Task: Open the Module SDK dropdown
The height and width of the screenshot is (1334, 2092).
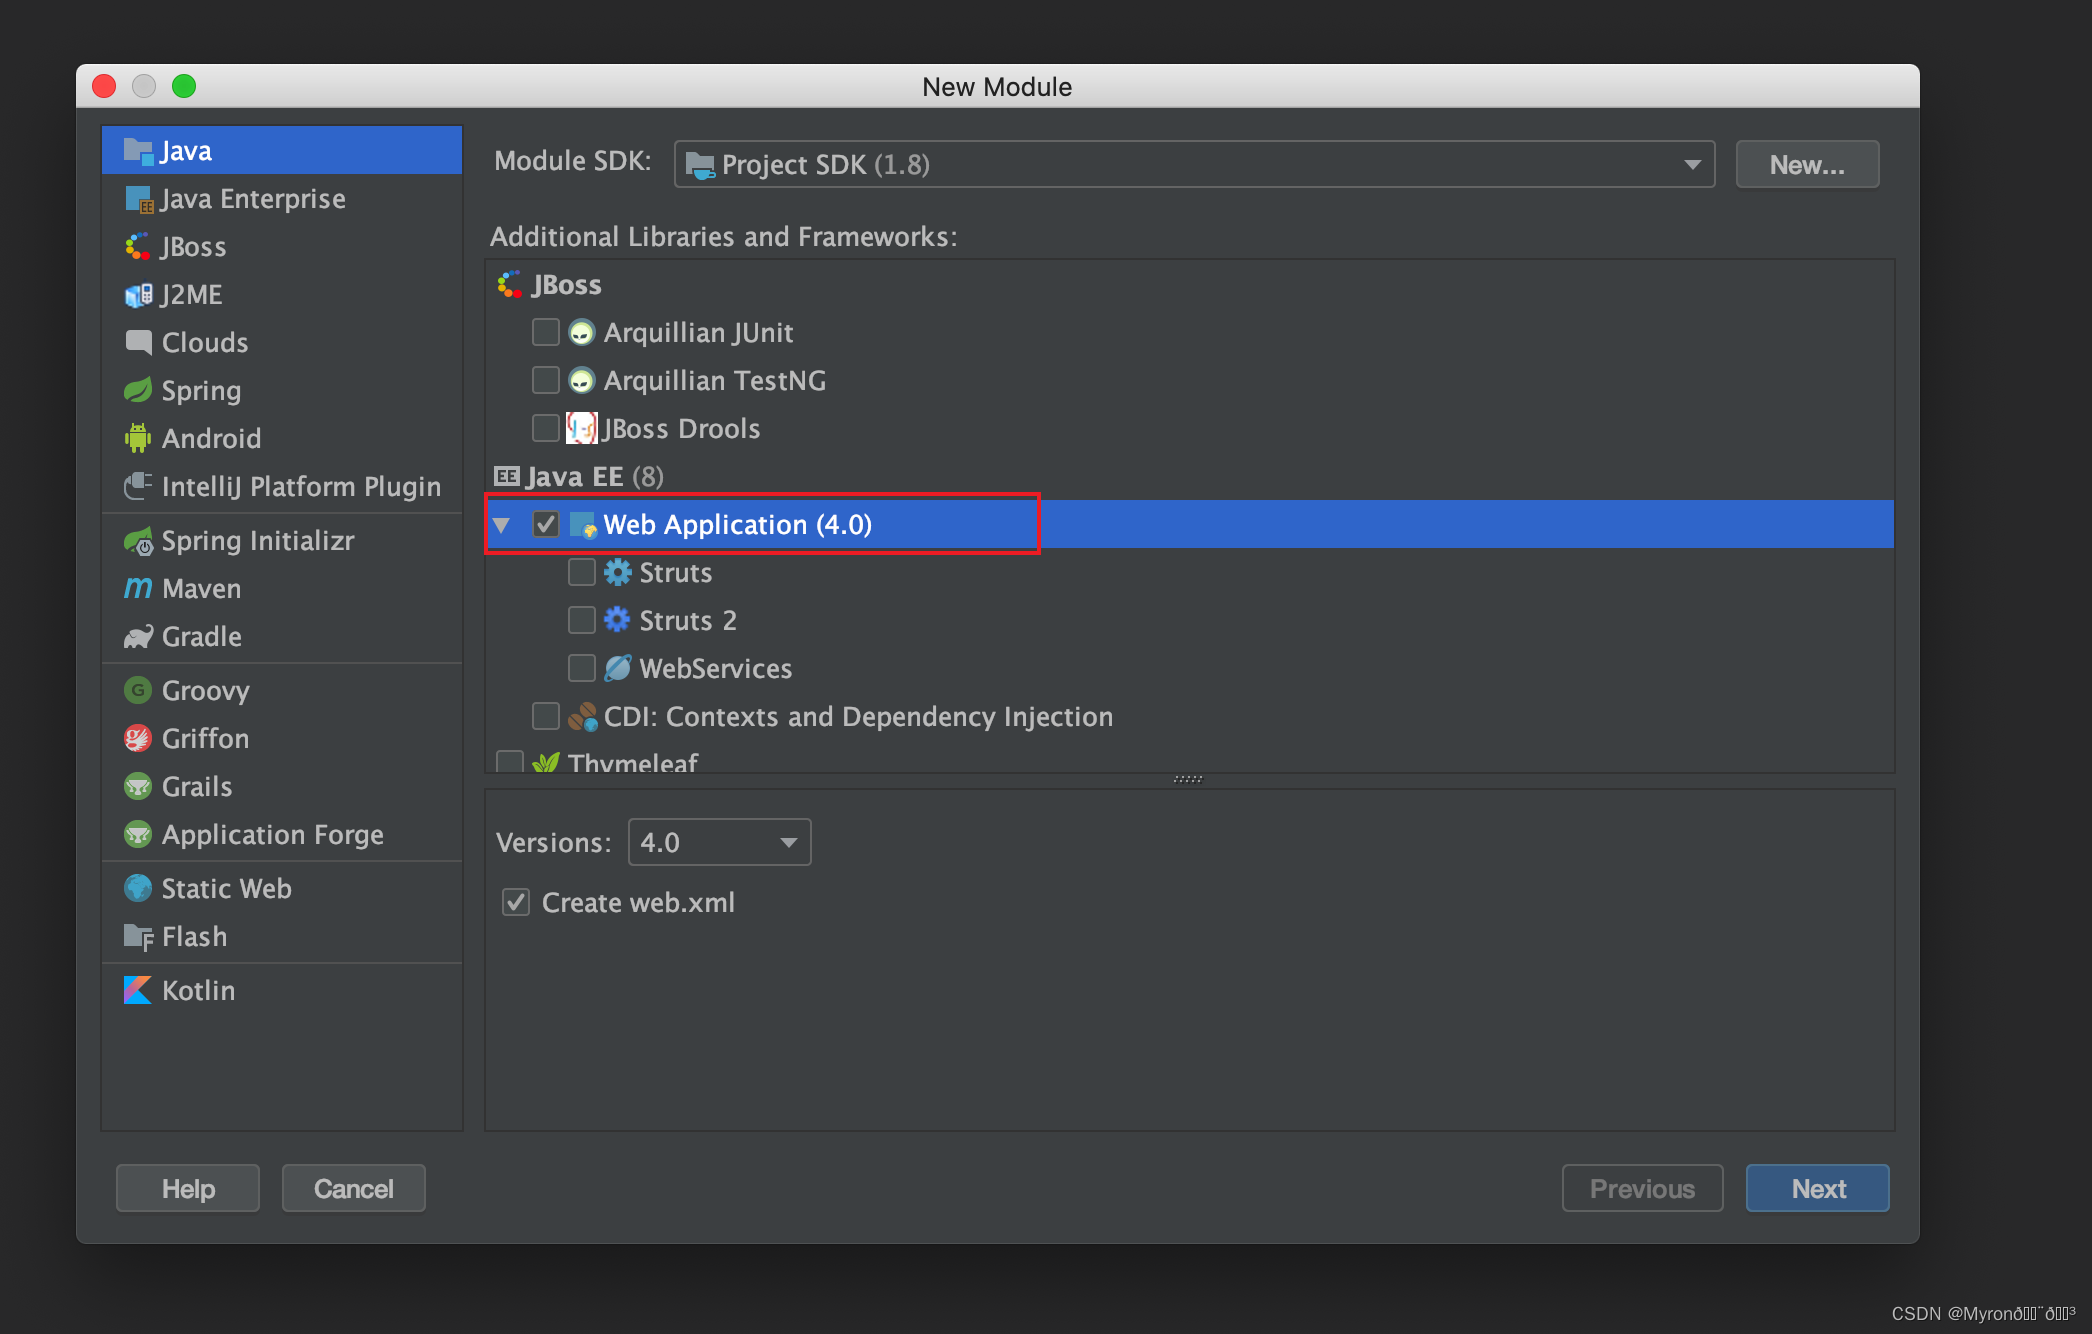Action: (x=1194, y=164)
